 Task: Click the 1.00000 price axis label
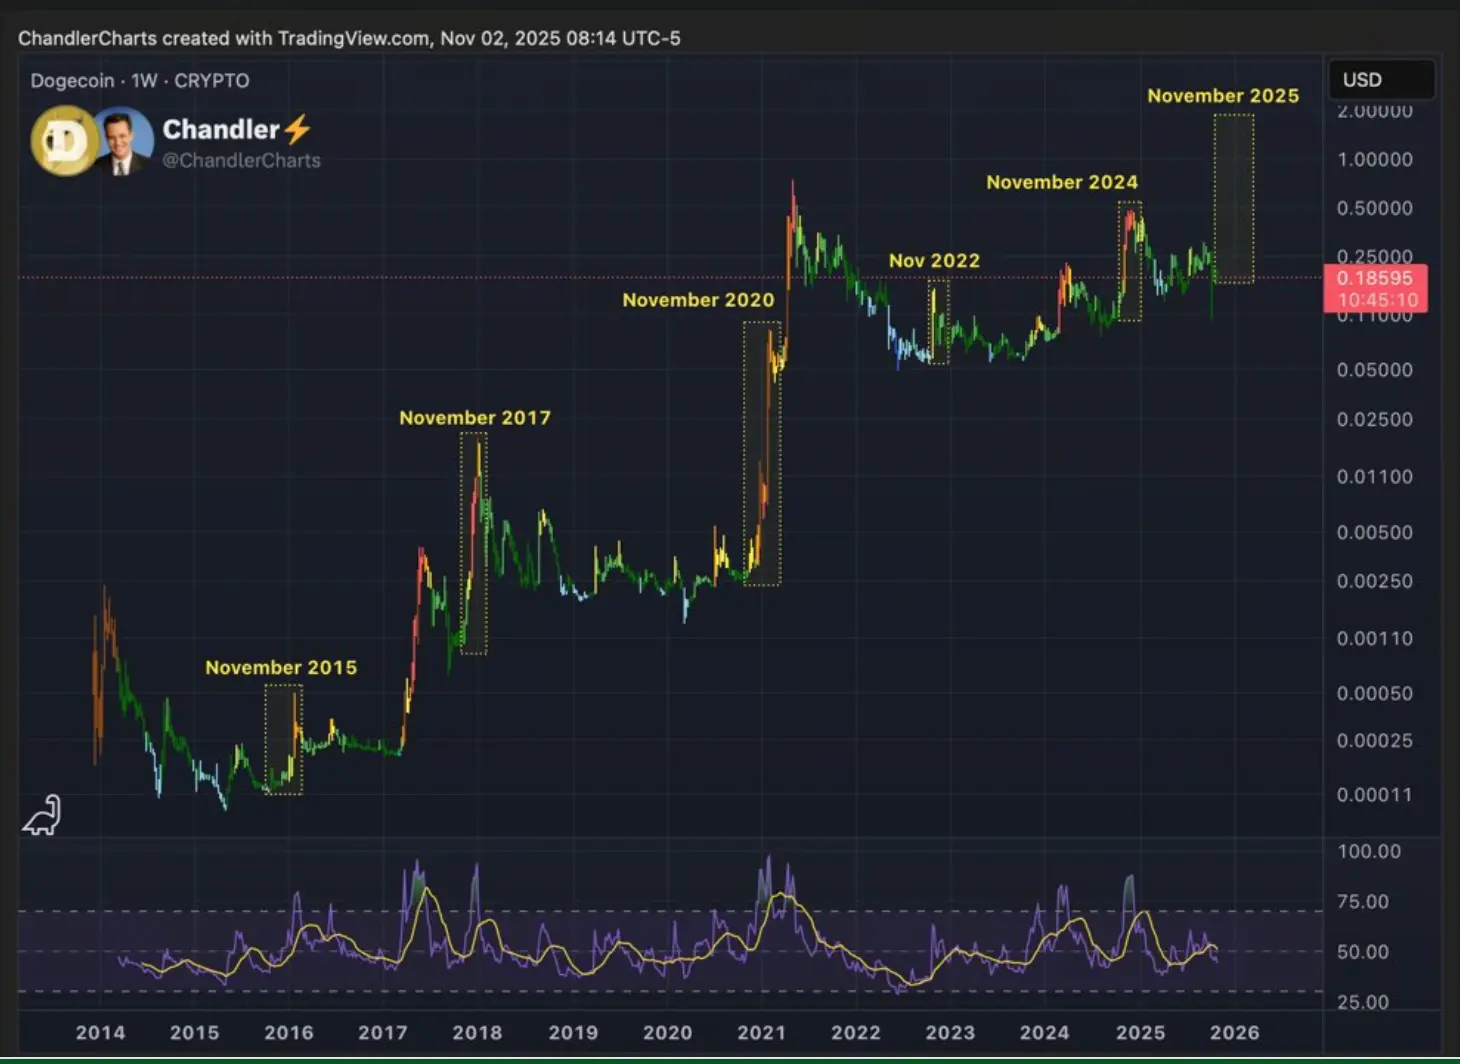(1375, 159)
